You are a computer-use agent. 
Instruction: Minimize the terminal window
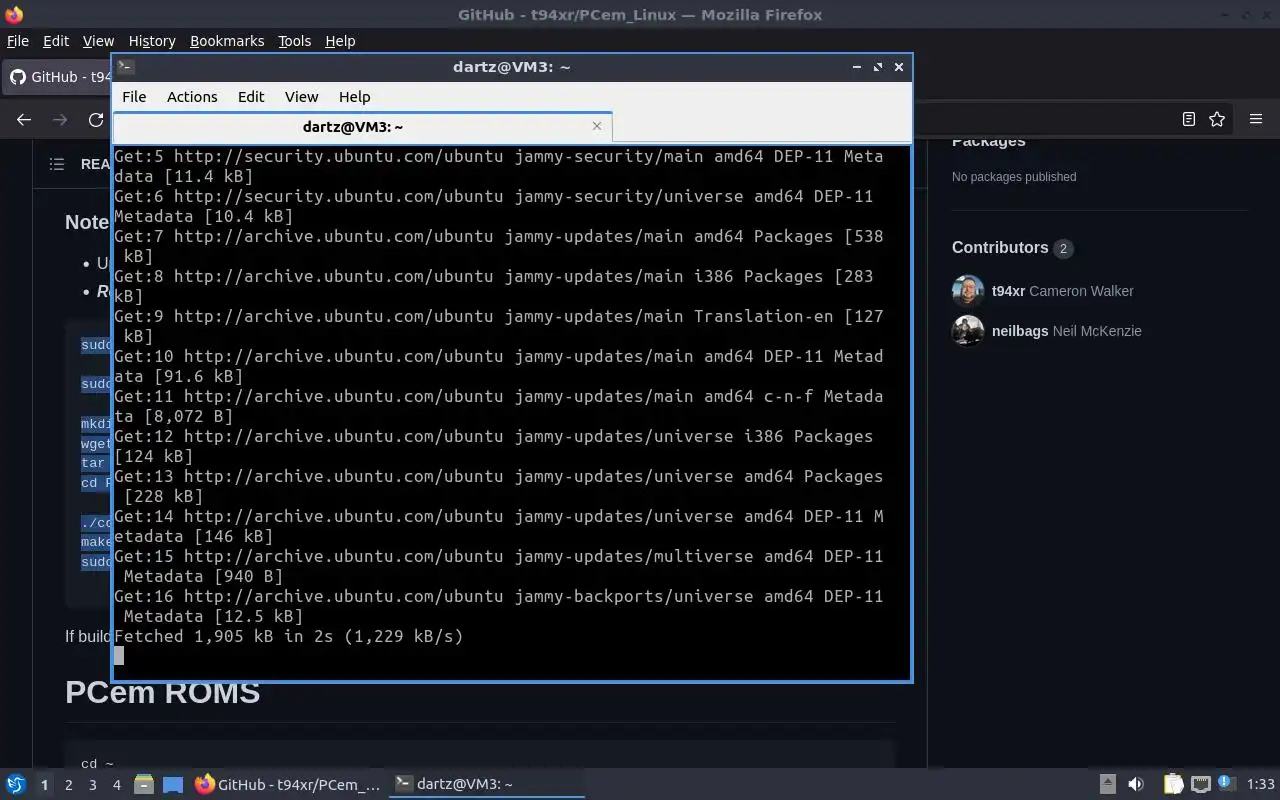[x=856, y=67]
